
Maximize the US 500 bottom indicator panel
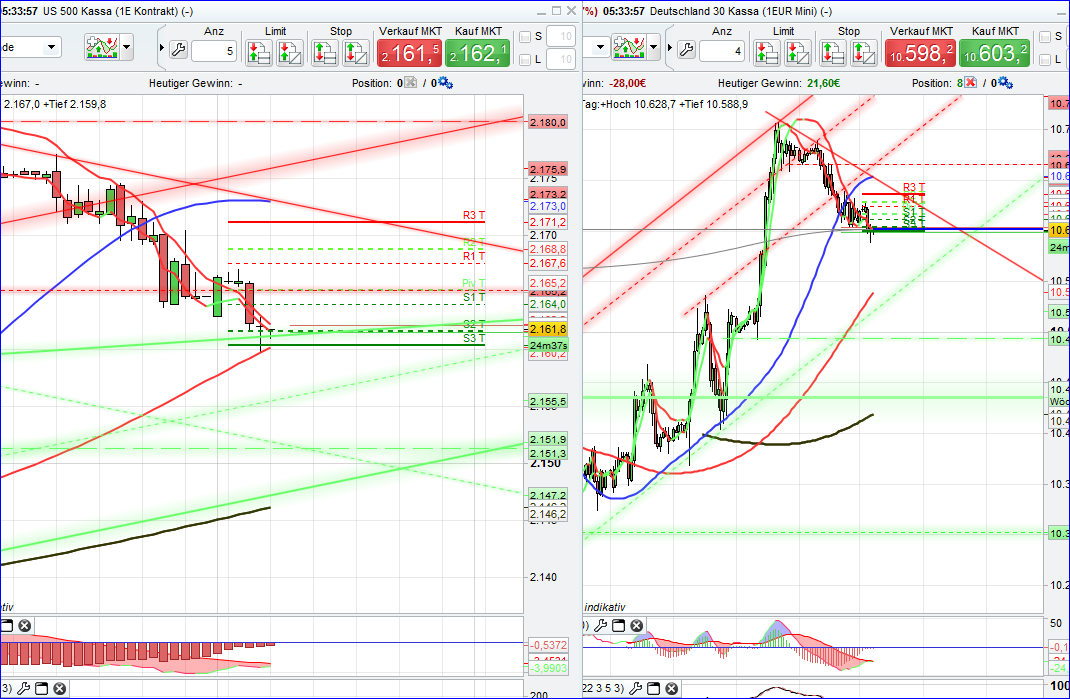(x=41, y=688)
